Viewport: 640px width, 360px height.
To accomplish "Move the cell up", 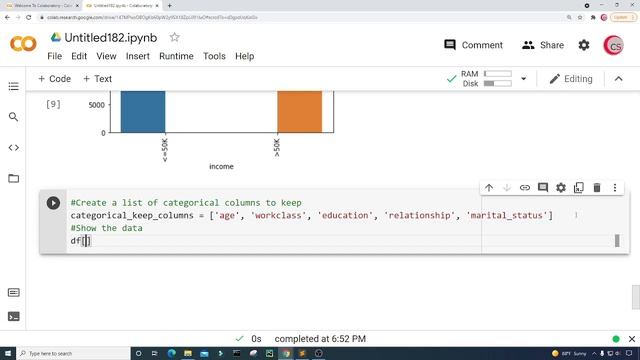I will [x=489, y=188].
